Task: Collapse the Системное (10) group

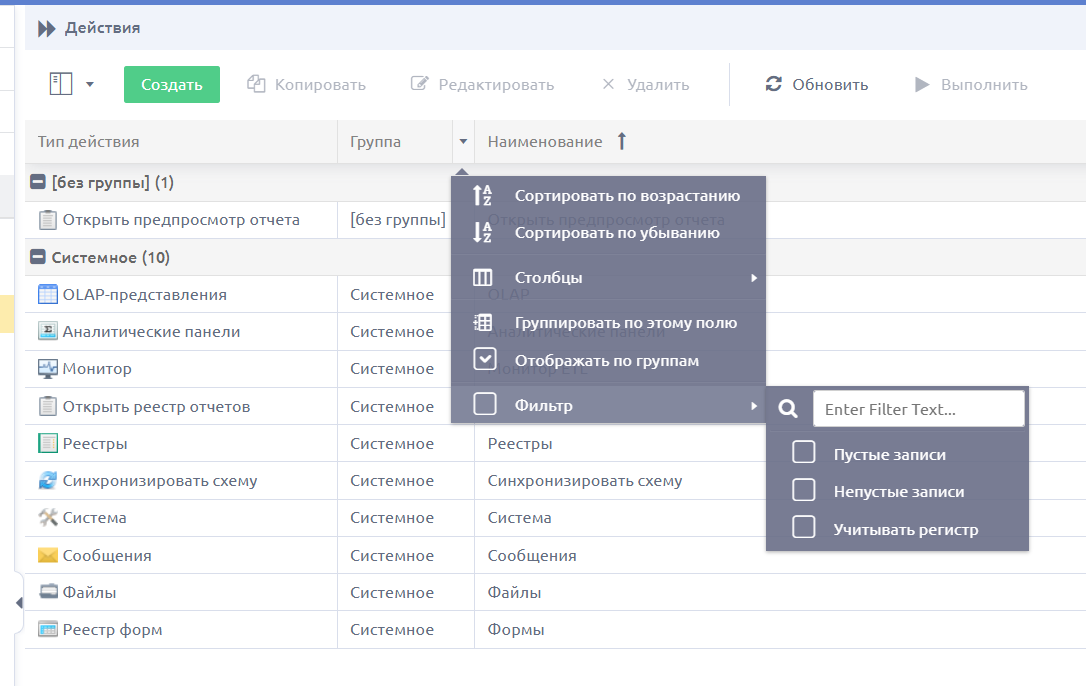Action: pyautogui.click(x=39, y=257)
